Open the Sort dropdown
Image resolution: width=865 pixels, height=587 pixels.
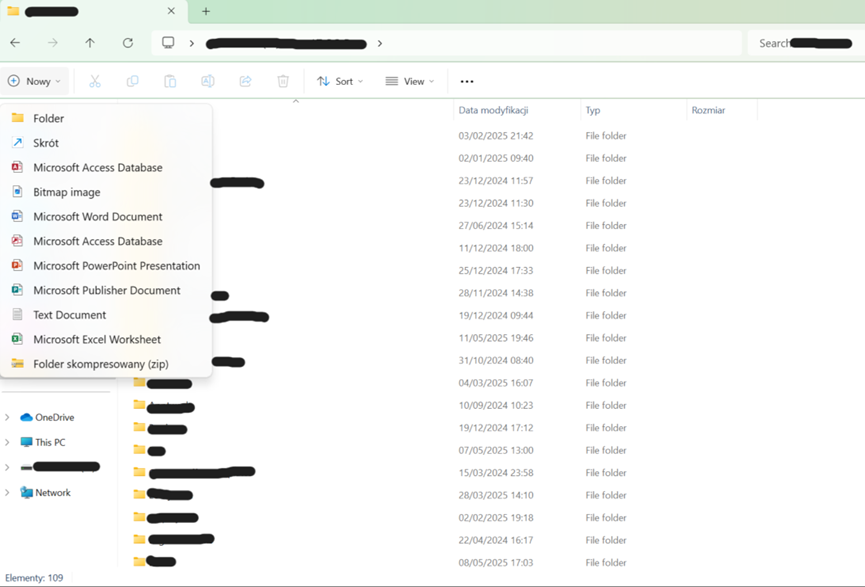340,82
